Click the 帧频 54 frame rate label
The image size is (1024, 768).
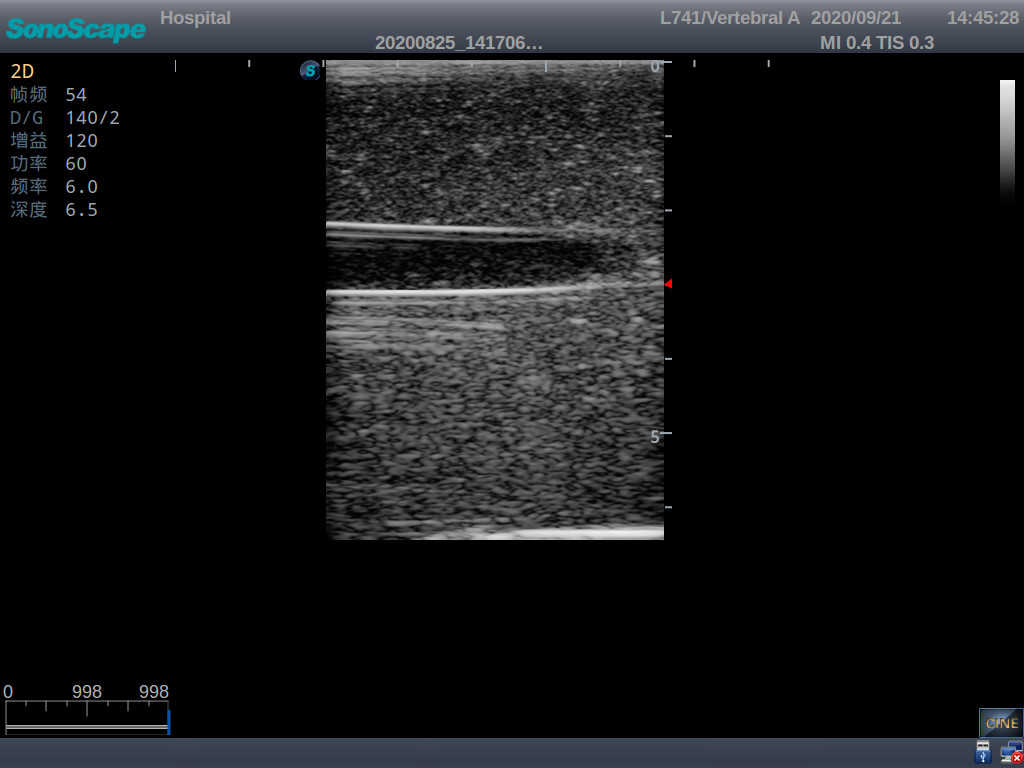click(x=53, y=94)
